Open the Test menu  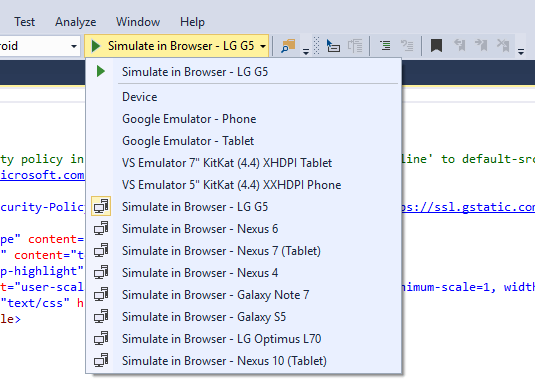(24, 22)
